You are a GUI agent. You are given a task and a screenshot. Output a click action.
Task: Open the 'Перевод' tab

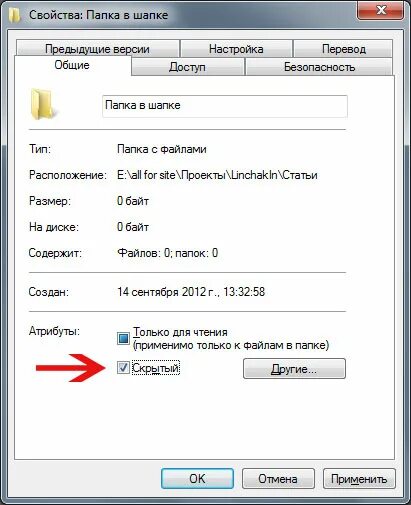click(x=343, y=49)
